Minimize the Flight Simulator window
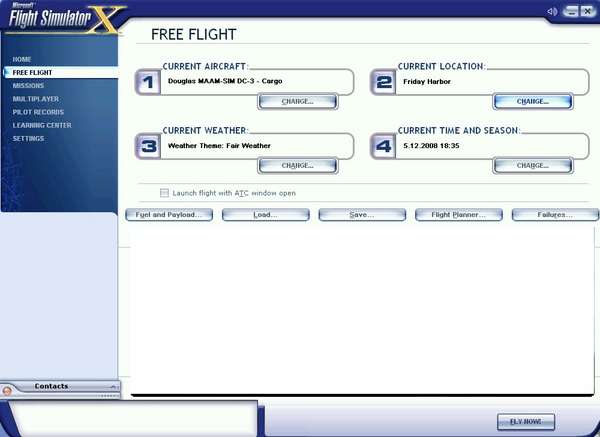This screenshot has height=437, width=600. 571,11
